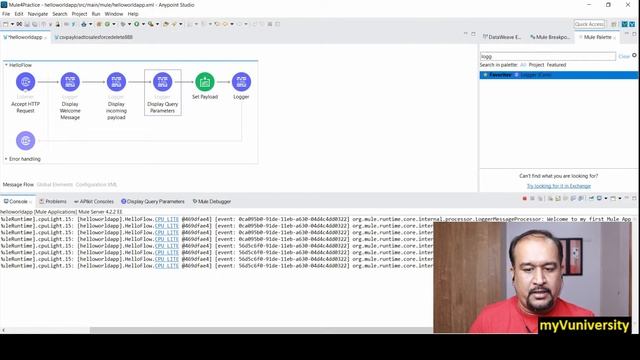Filter palette search by Project
The image size is (640, 360).
(536, 65)
